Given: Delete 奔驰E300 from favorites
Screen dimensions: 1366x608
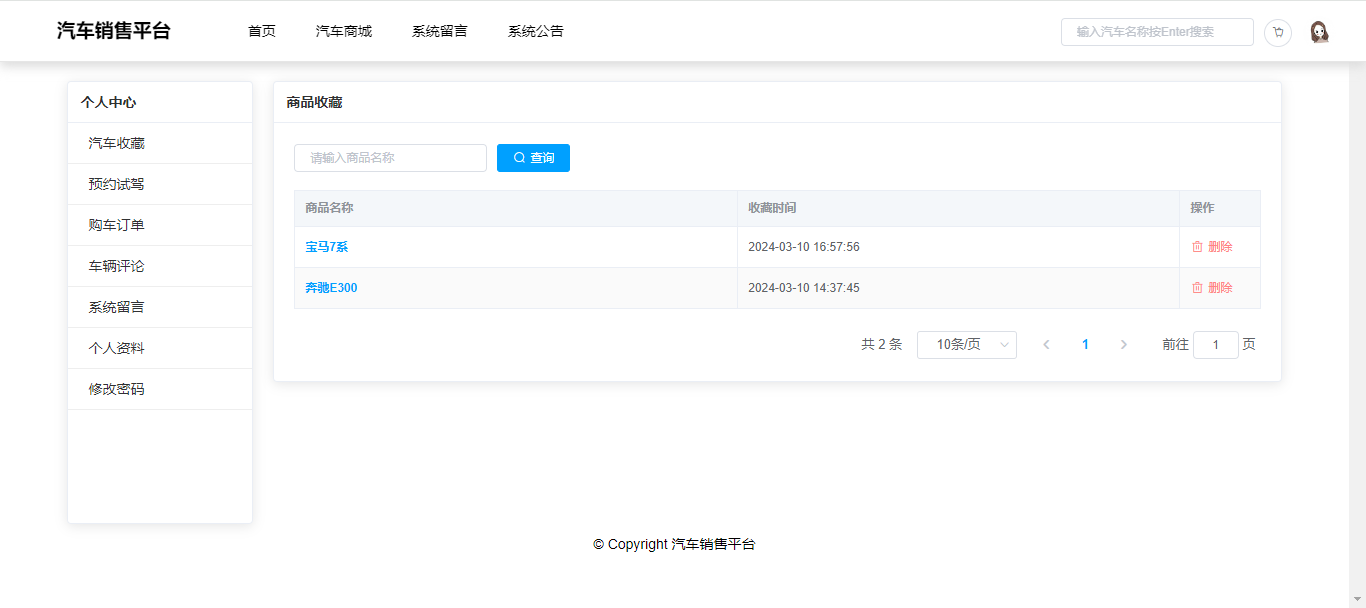Looking at the screenshot, I should [1212, 288].
